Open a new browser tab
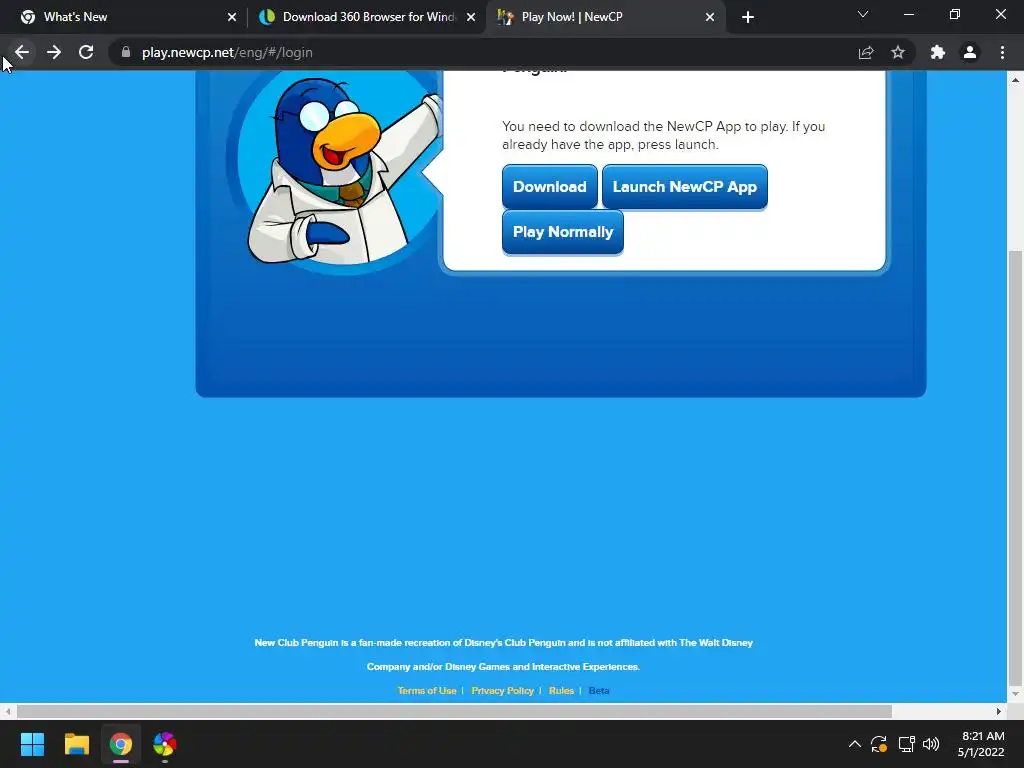Screen dimensions: 1024x768 pos(748,17)
